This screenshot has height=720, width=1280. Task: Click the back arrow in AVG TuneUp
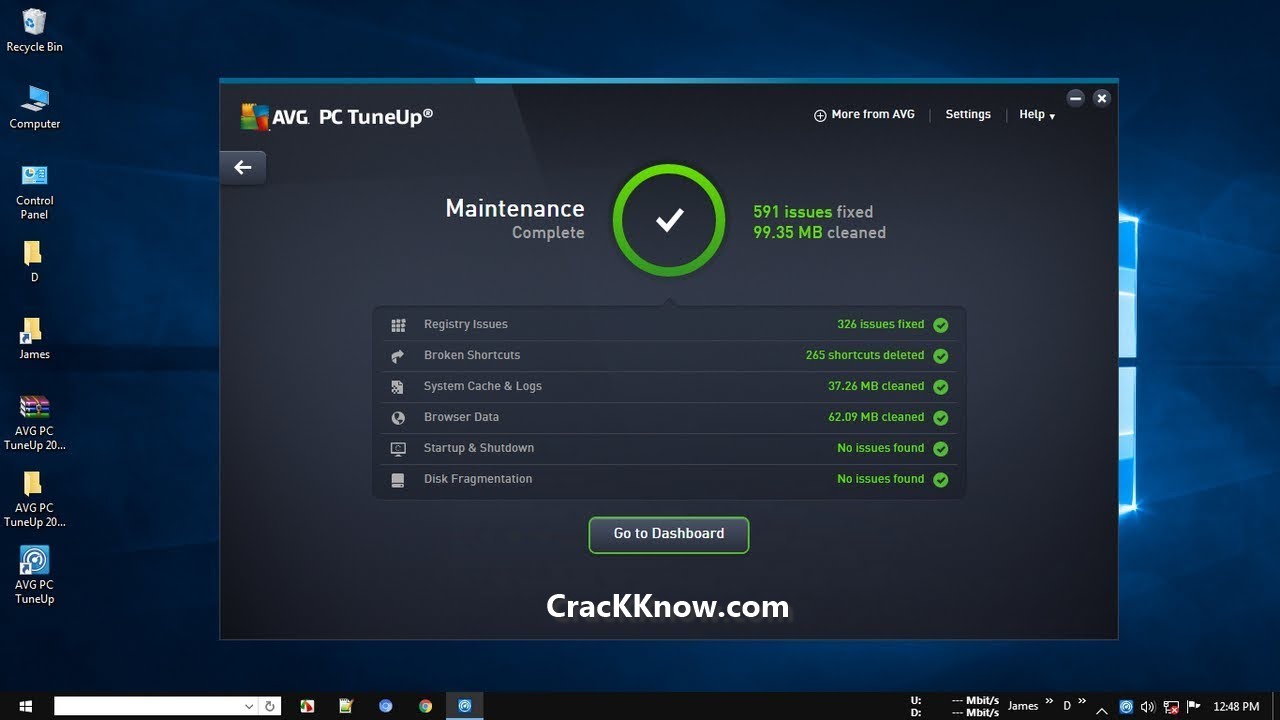pos(243,167)
